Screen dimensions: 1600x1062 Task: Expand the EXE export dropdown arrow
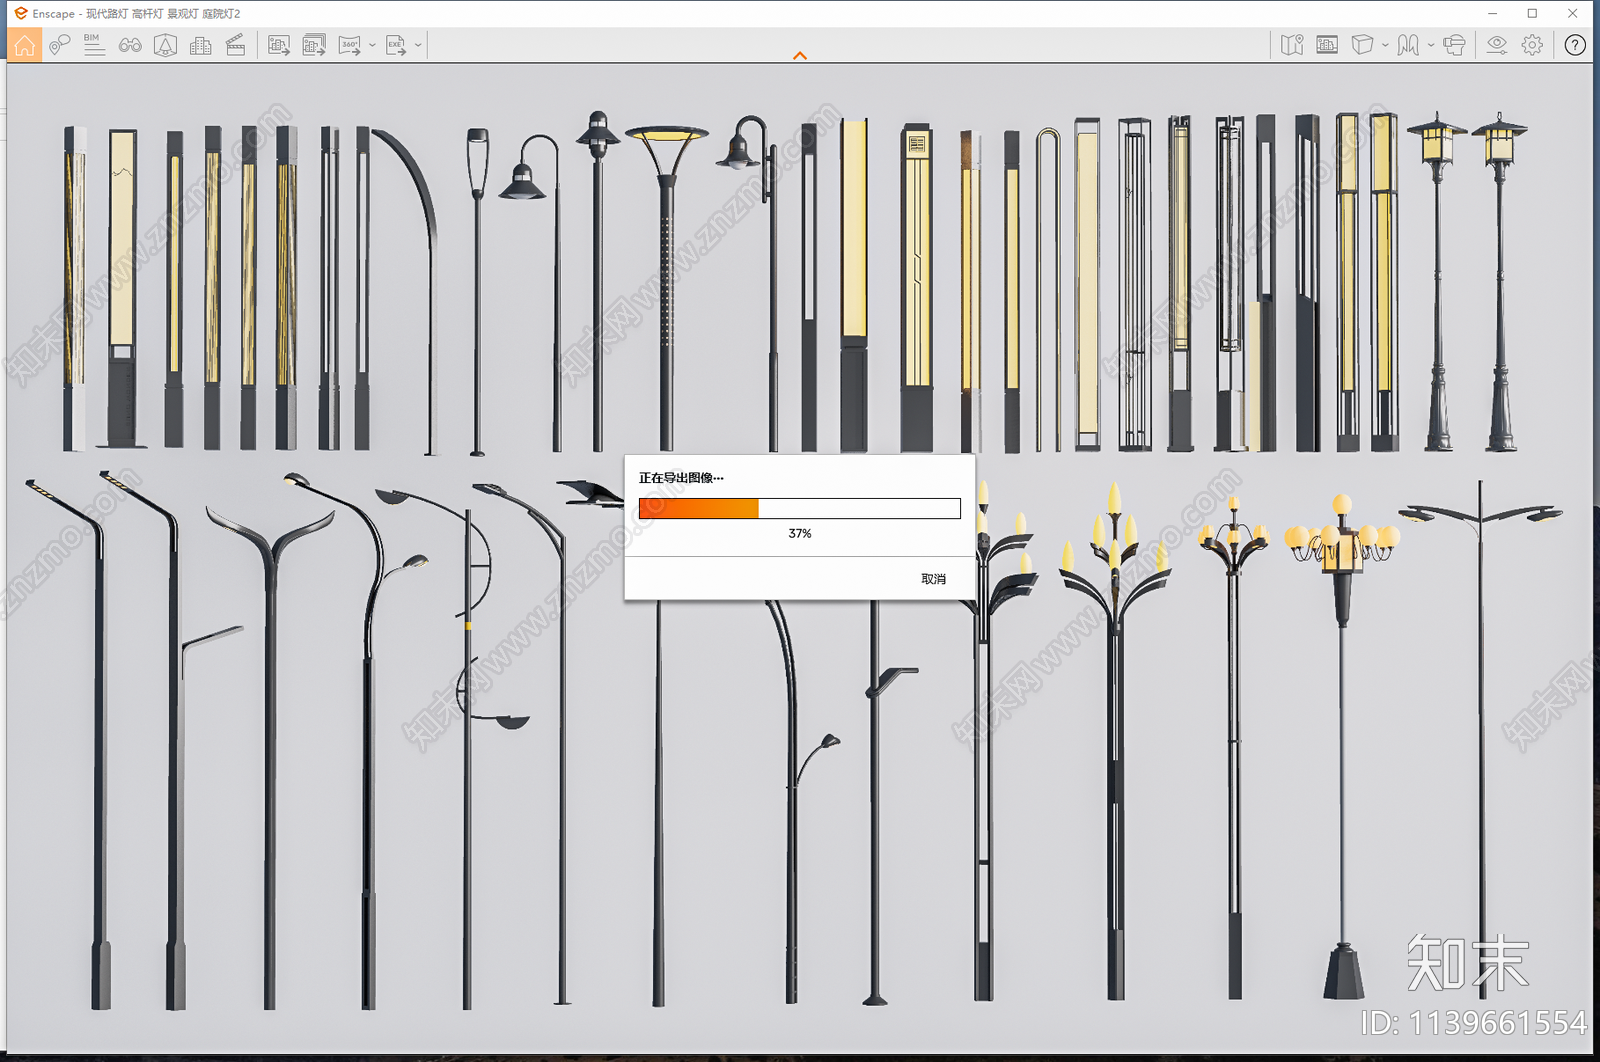point(418,45)
